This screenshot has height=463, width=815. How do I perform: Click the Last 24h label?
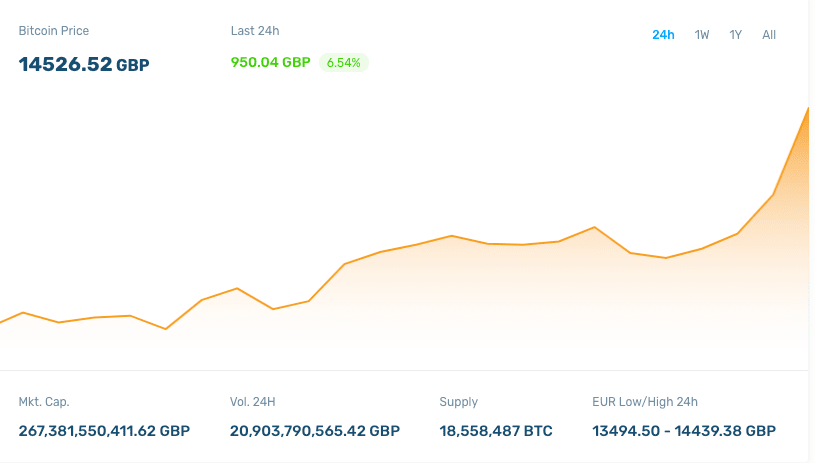pyautogui.click(x=255, y=31)
